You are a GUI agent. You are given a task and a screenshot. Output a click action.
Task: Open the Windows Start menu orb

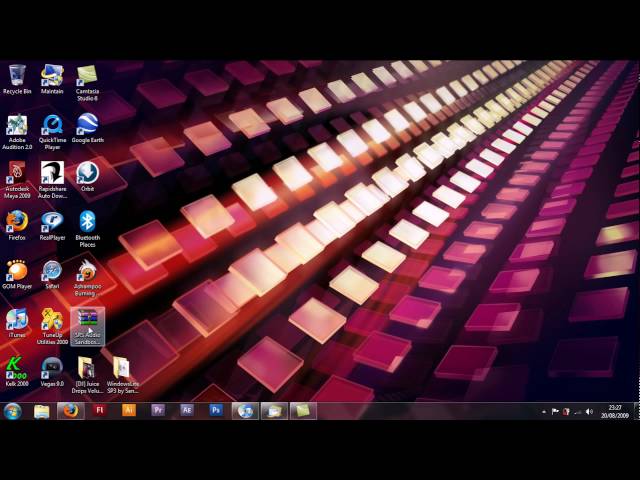(13, 411)
